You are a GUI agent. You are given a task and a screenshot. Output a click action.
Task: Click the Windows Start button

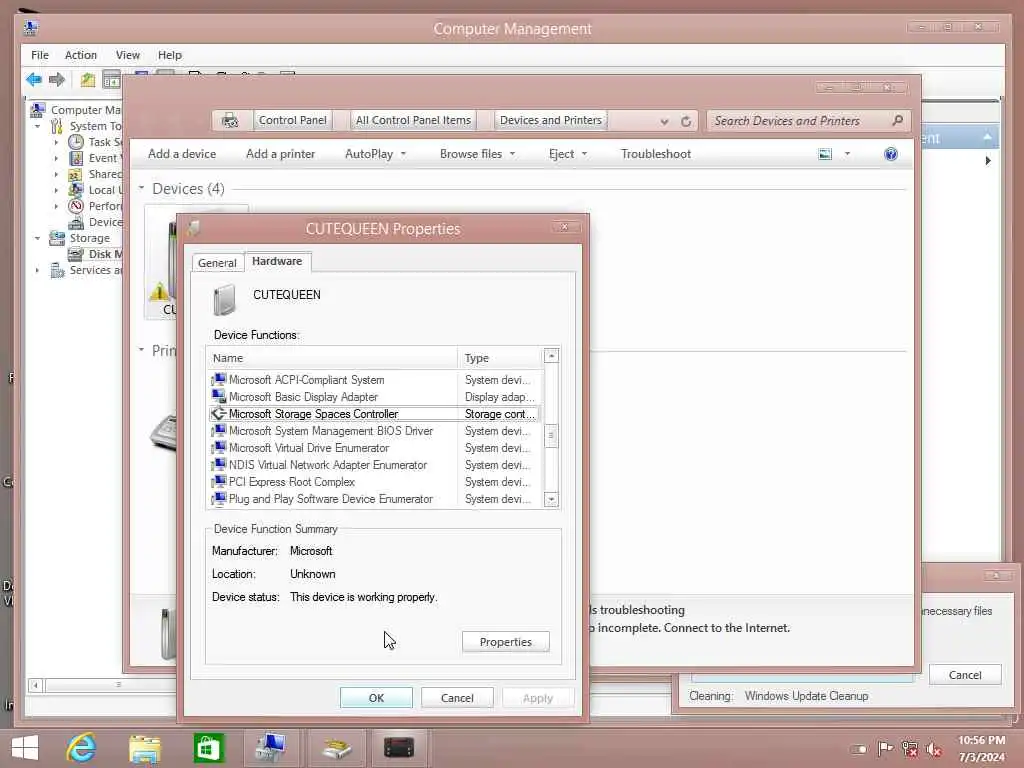tap(25, 748)
